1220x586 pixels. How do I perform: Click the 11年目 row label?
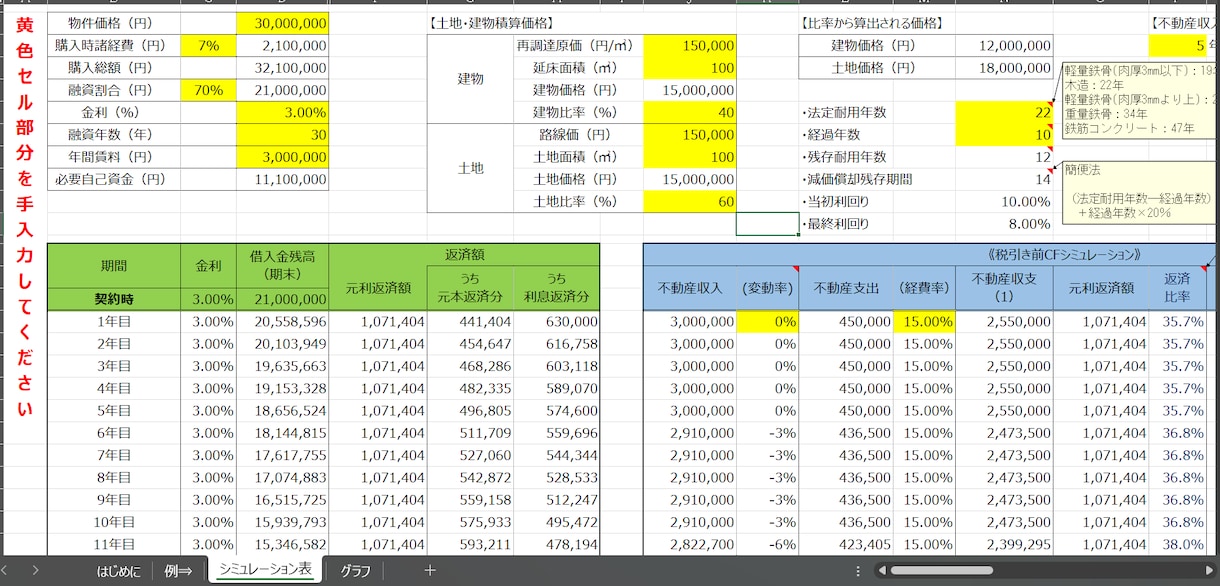pyautogui.click(x=113, y=545)
